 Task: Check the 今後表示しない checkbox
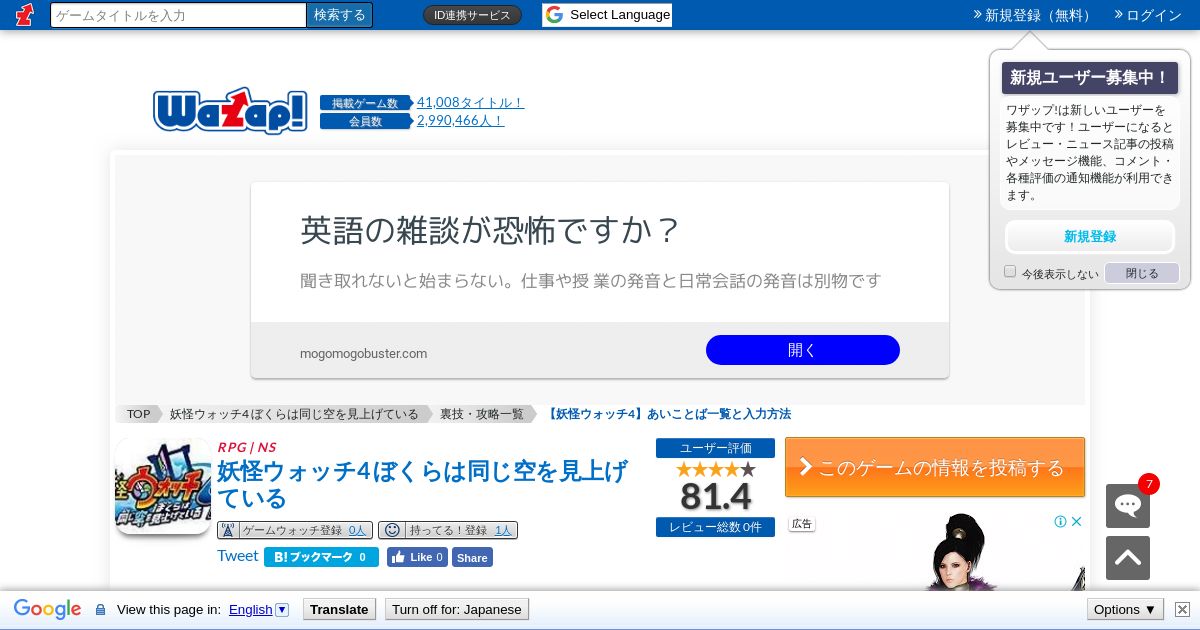tap(1010, 272)
